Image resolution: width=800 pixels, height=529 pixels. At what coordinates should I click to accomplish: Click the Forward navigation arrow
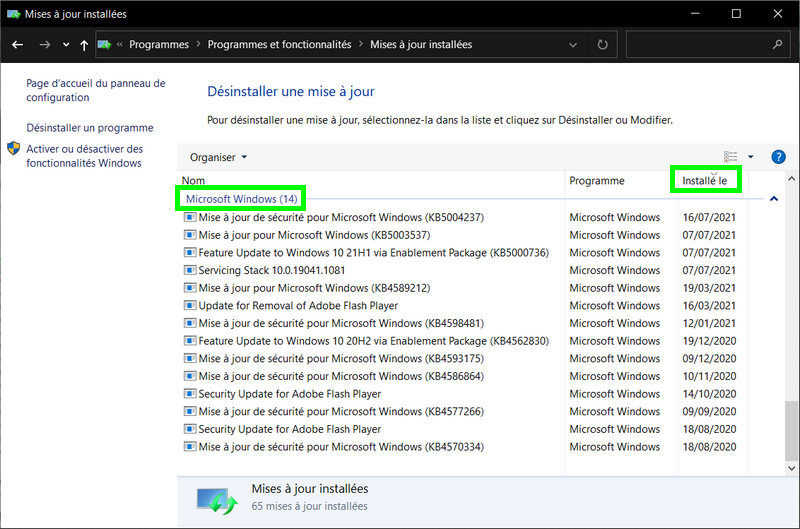pos(45,45)
